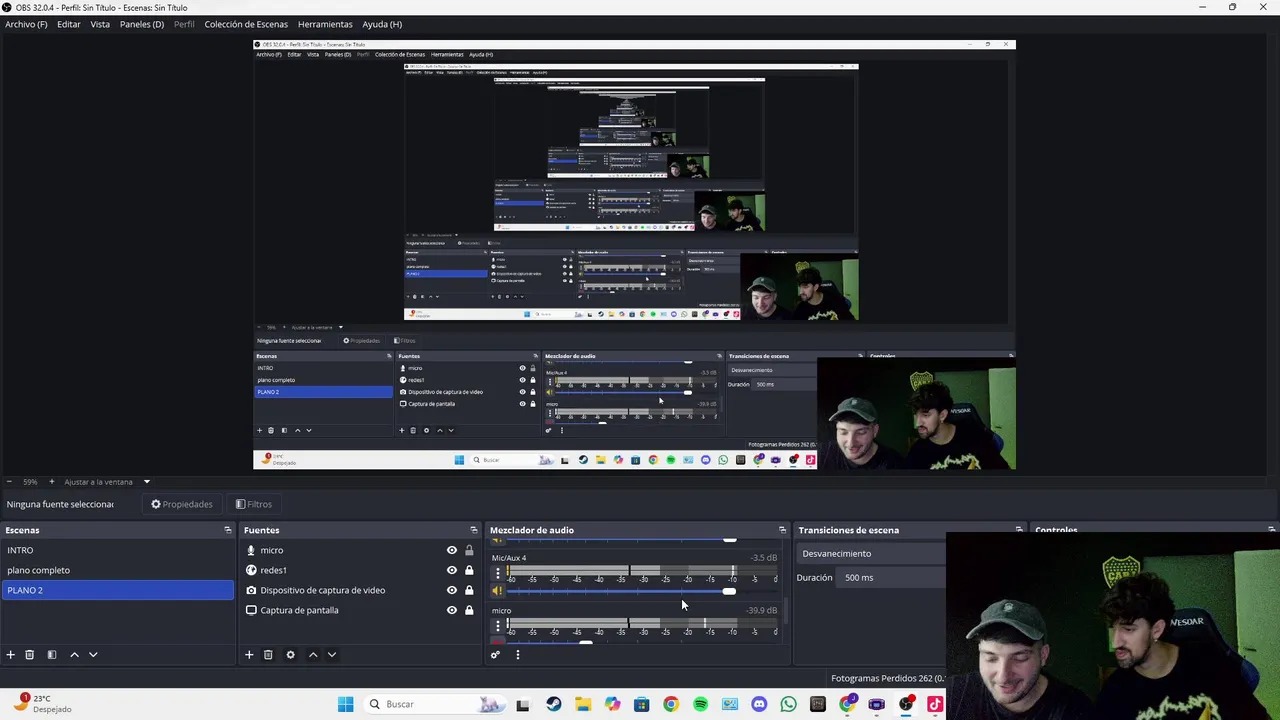
Task: Open Mic/Aux 4 channel options dots
Action: coord(498,573)
